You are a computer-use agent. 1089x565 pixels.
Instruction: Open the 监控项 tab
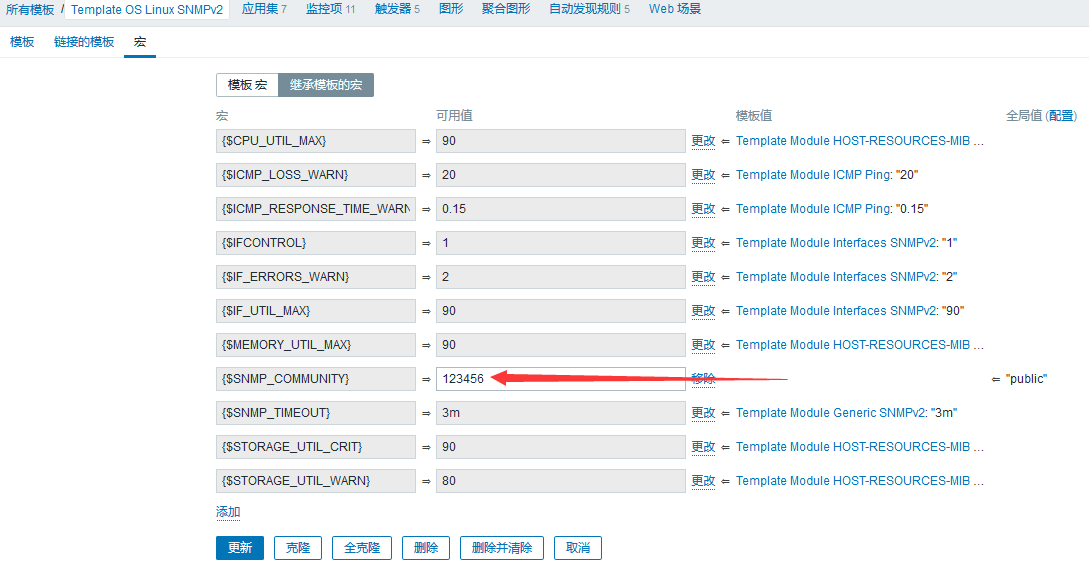329,9
